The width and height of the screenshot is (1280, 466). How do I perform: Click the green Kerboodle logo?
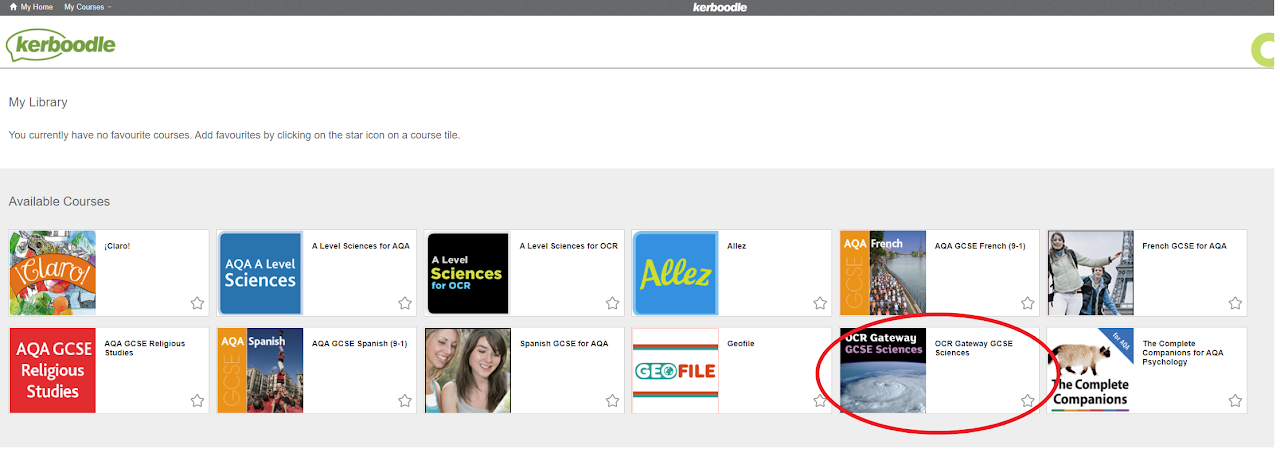point(61,44)
